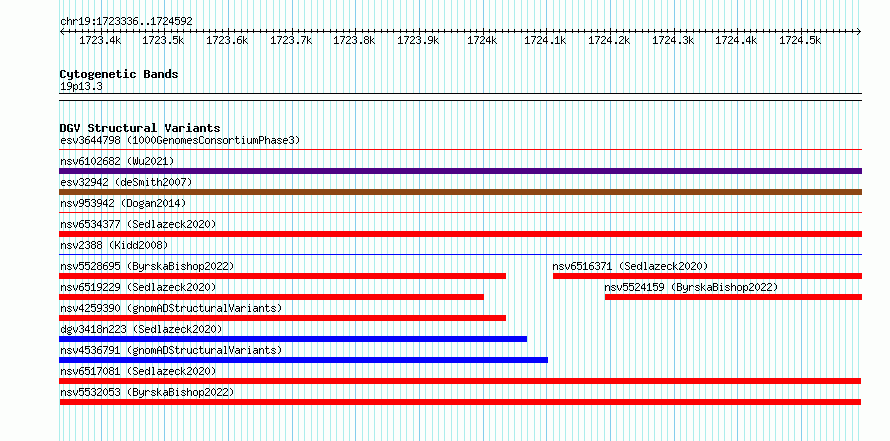The image size is (890, 441).
Task: Click the nsv5528695 (ByrskaBishop2022) label
Action: coord(147,266)
